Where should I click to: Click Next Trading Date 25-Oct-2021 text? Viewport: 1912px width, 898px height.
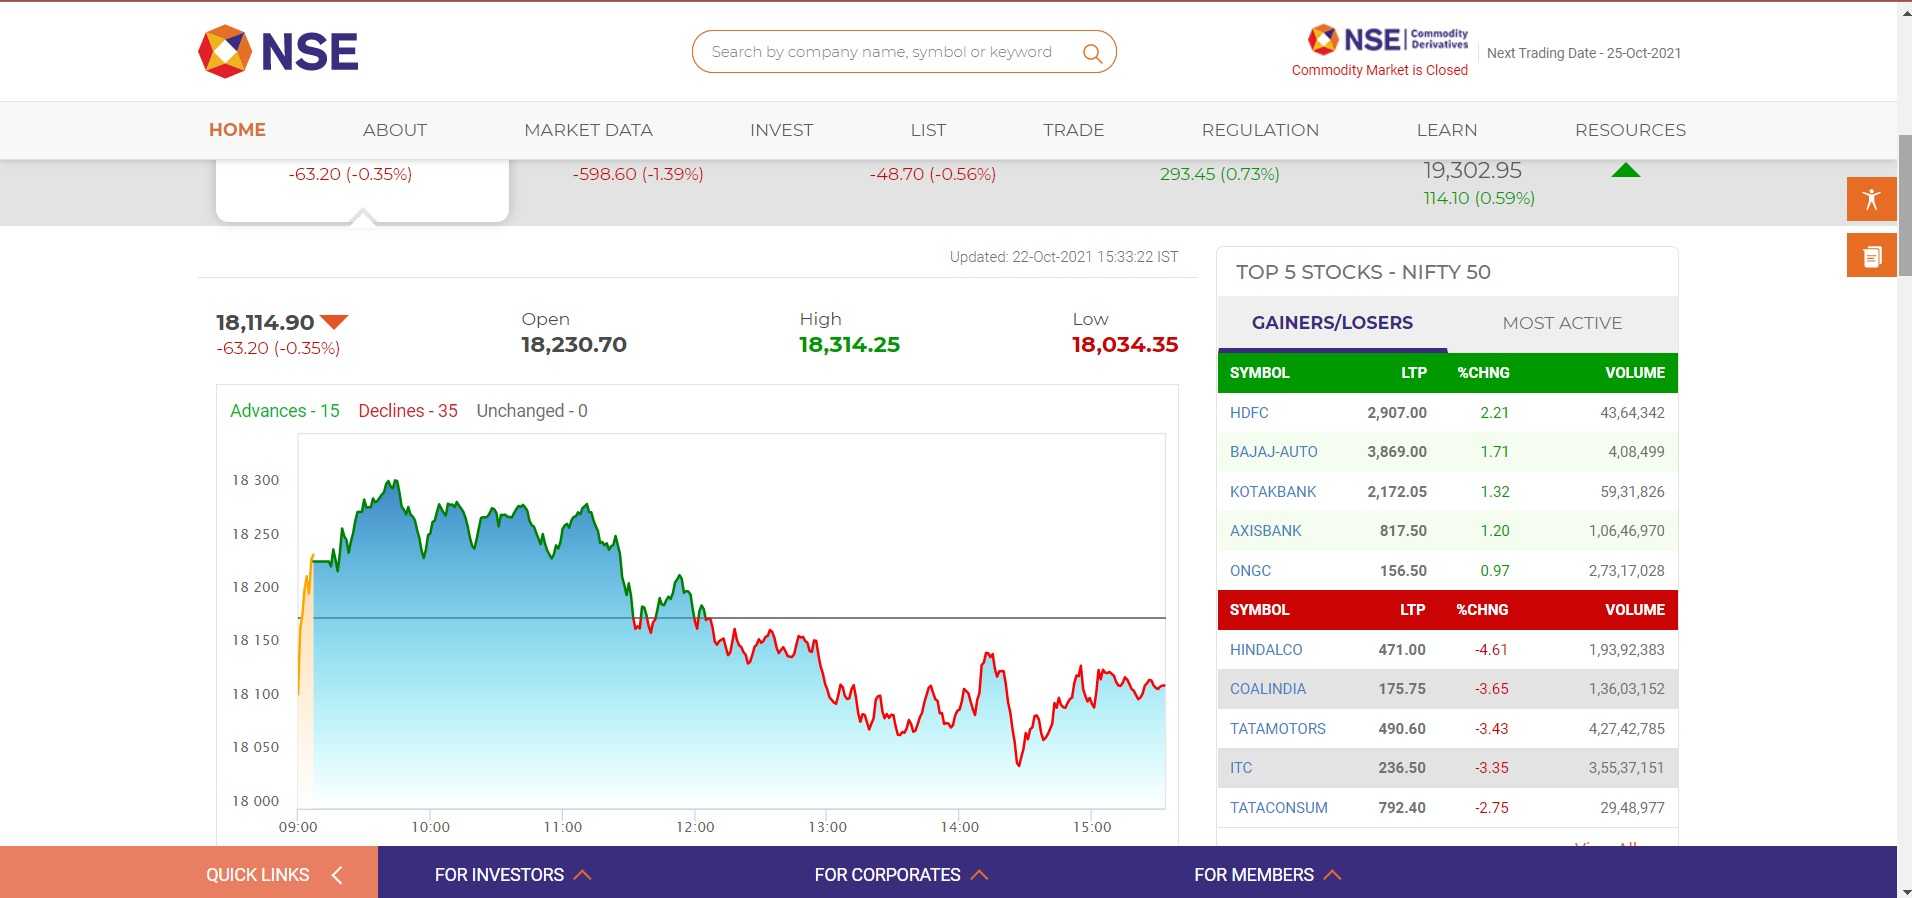click(1583, 53)
